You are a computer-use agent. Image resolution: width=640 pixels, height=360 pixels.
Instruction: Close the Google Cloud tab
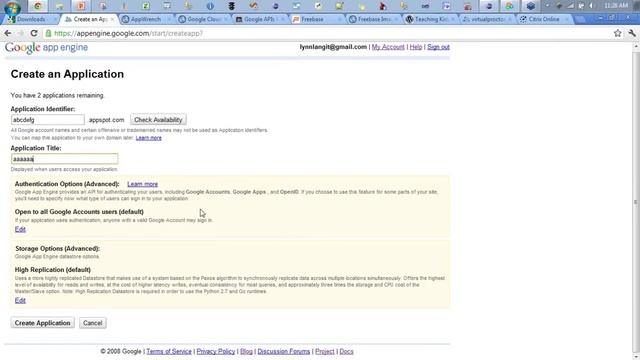(x=226, y=19)
